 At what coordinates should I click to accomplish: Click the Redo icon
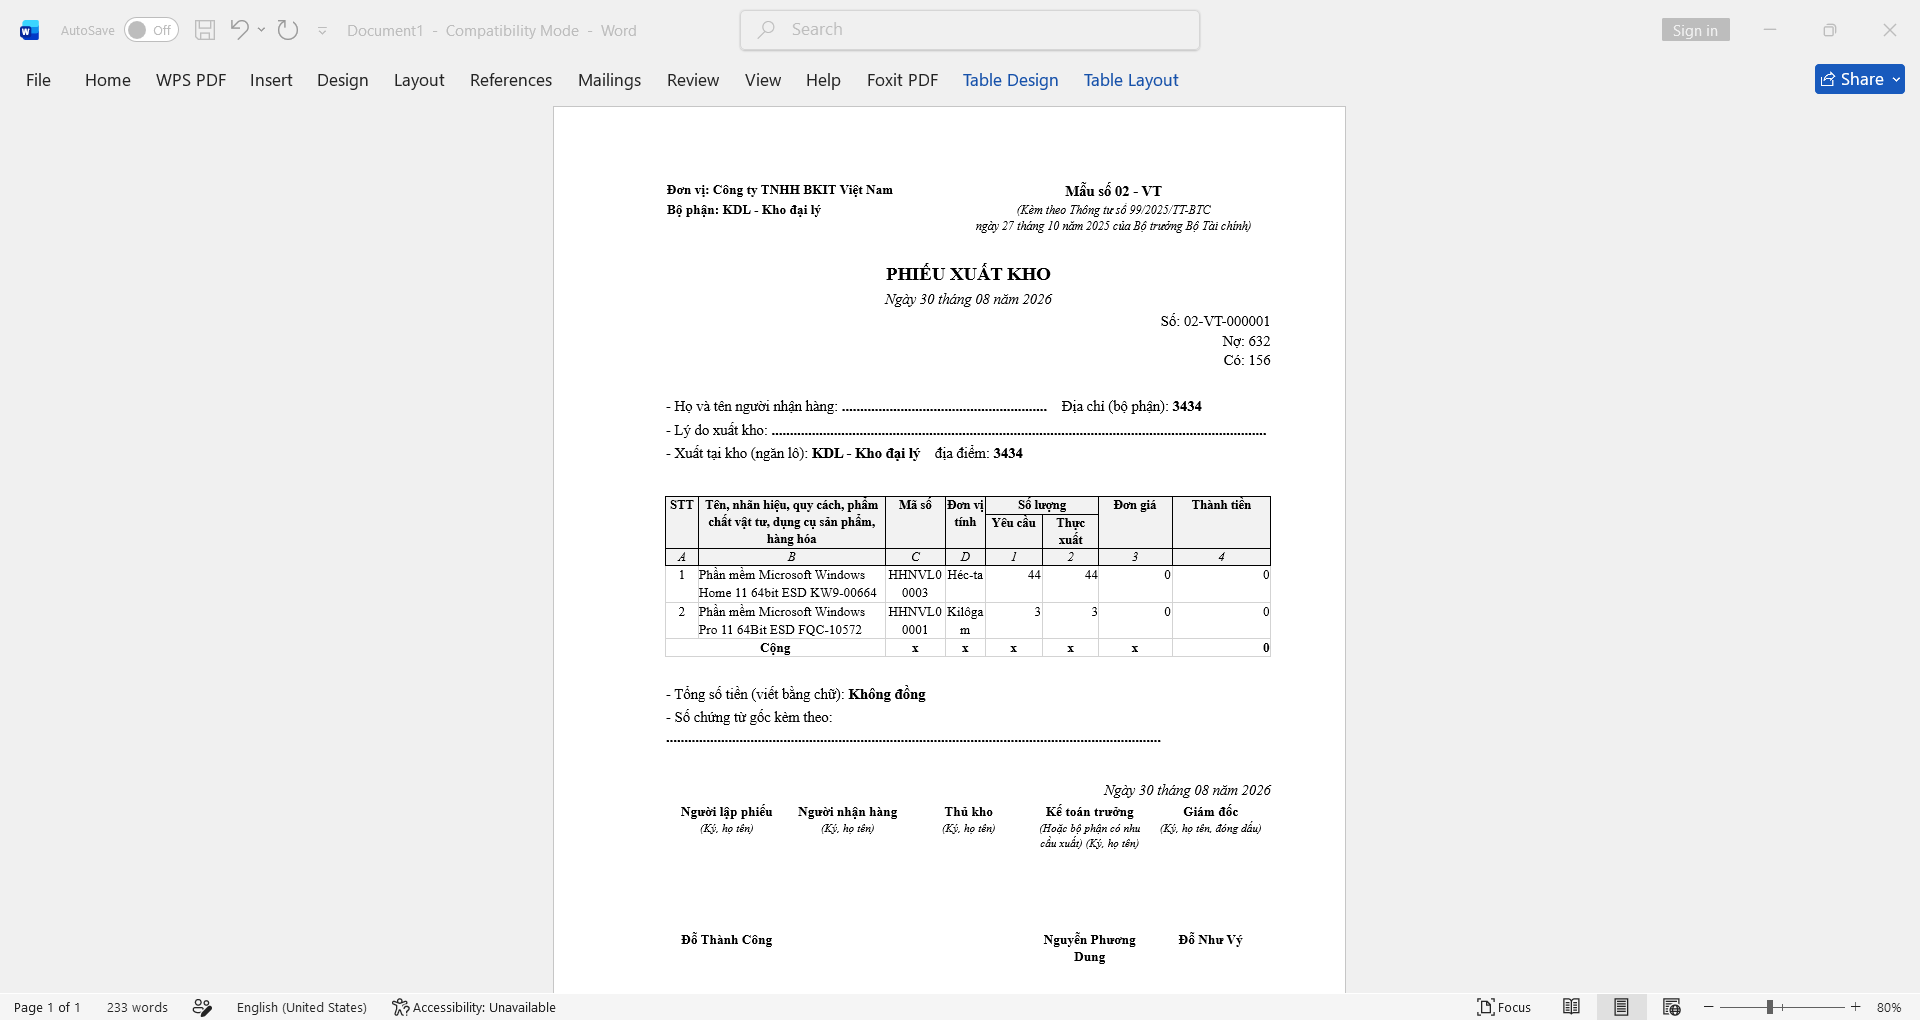(288, 30)
